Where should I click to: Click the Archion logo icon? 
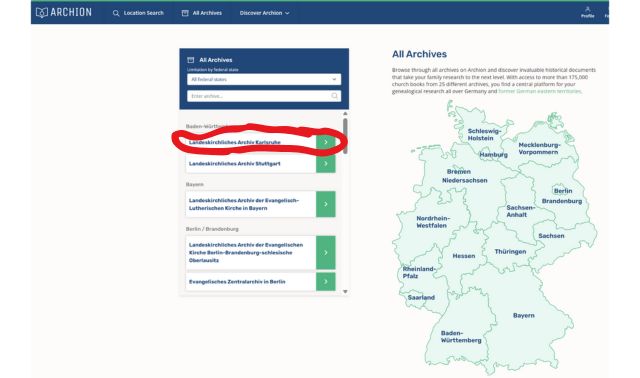pos(42,13)
